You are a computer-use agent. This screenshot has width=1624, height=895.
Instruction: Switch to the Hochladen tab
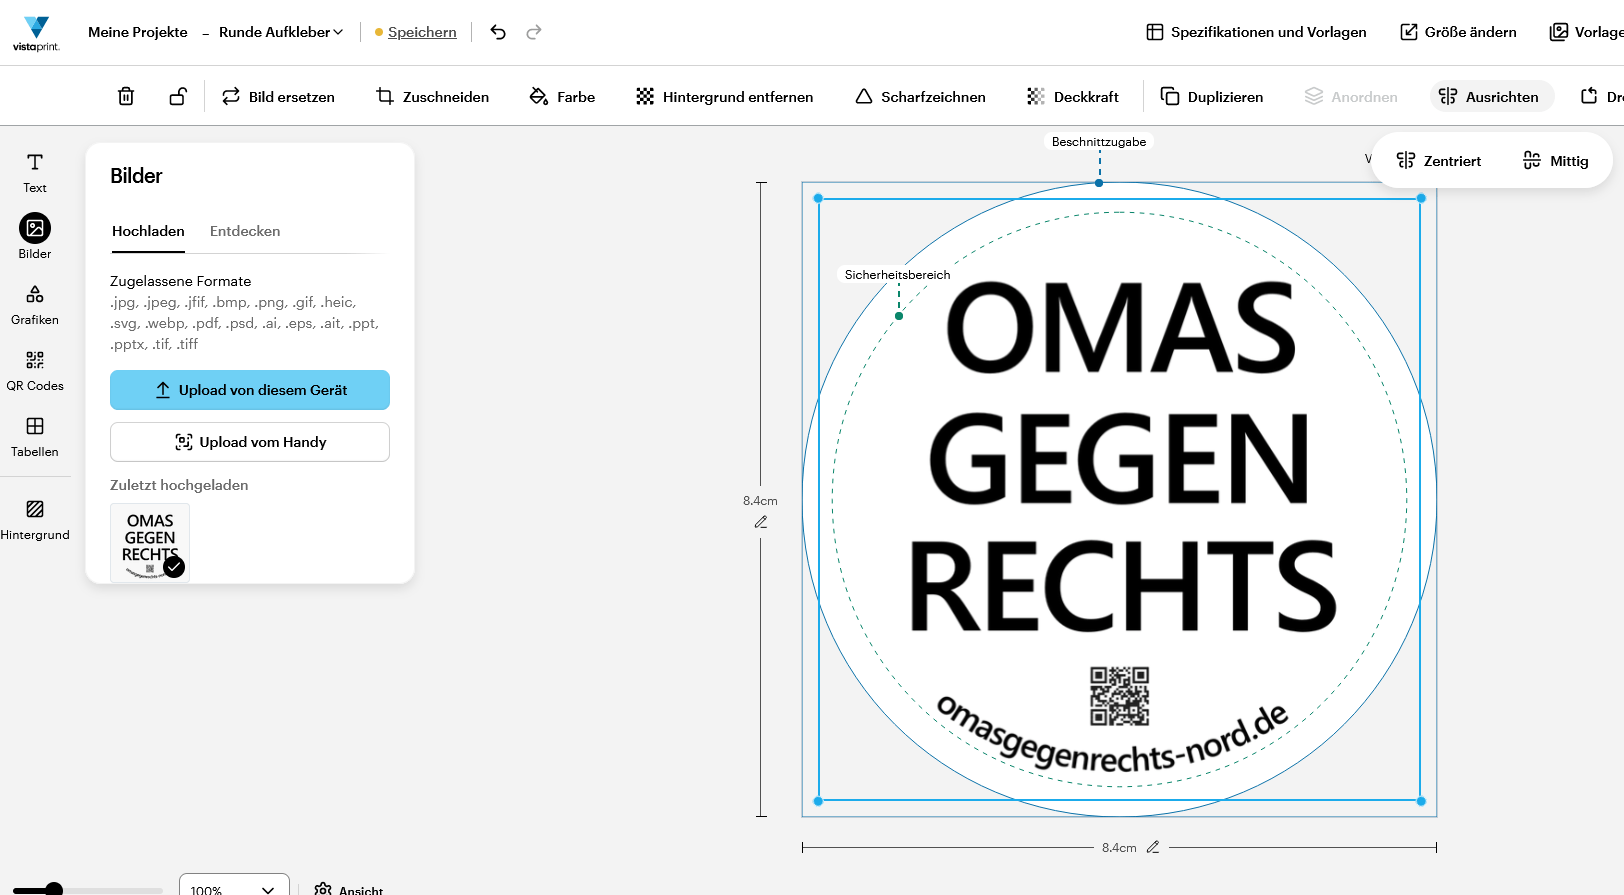pyautogui.click(x=148, y=231)
